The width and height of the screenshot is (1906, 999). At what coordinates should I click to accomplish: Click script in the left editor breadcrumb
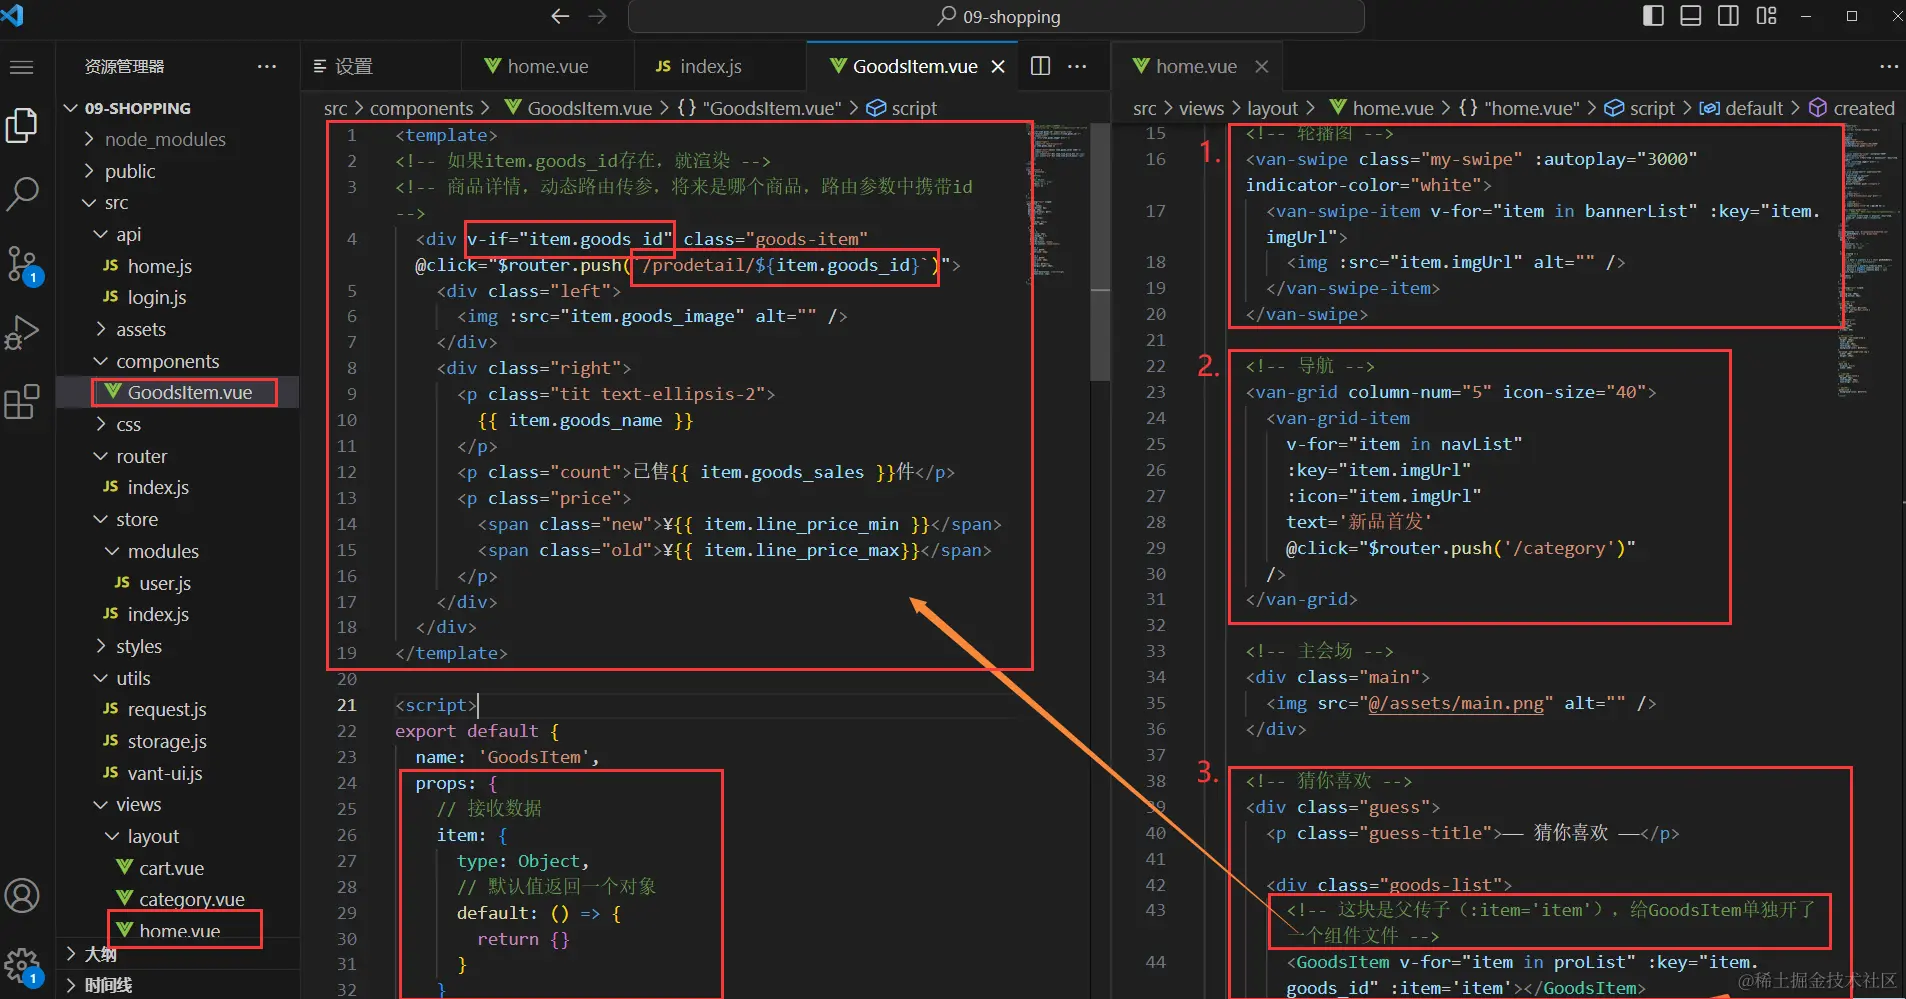click(913, 108)
